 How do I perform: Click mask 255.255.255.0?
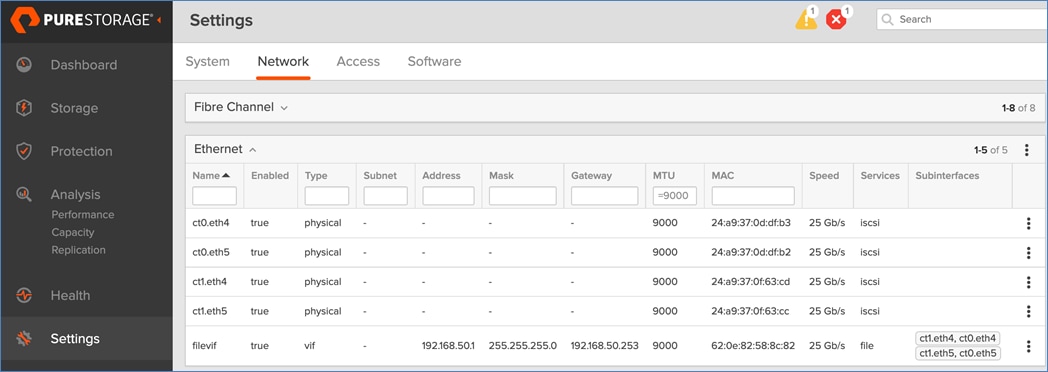523,346
